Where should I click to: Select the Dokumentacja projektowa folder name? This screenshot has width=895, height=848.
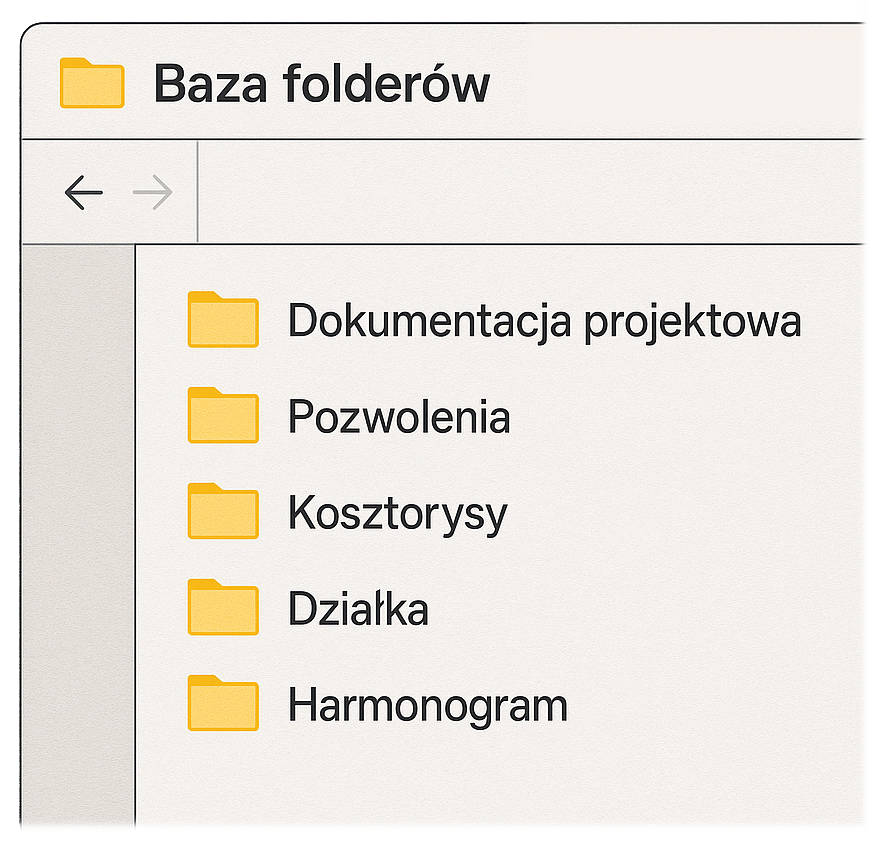pos(544,321)
